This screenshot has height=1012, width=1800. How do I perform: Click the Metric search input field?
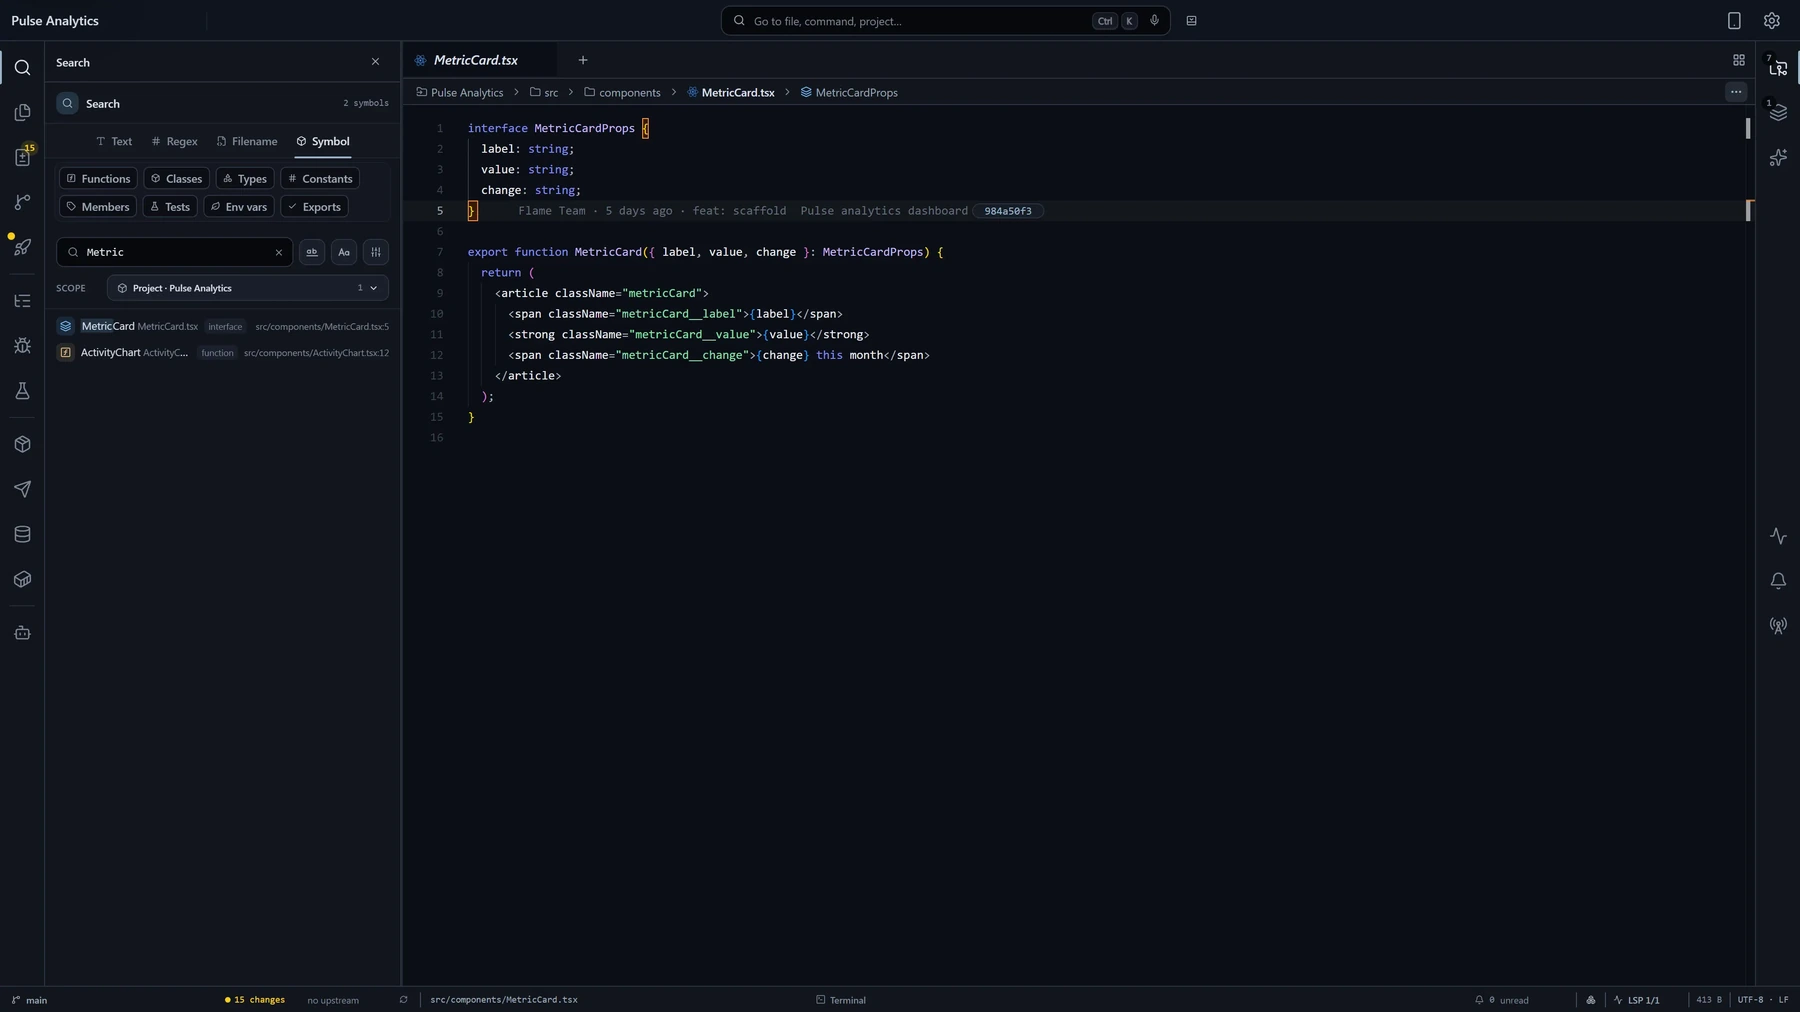[175, 252]
